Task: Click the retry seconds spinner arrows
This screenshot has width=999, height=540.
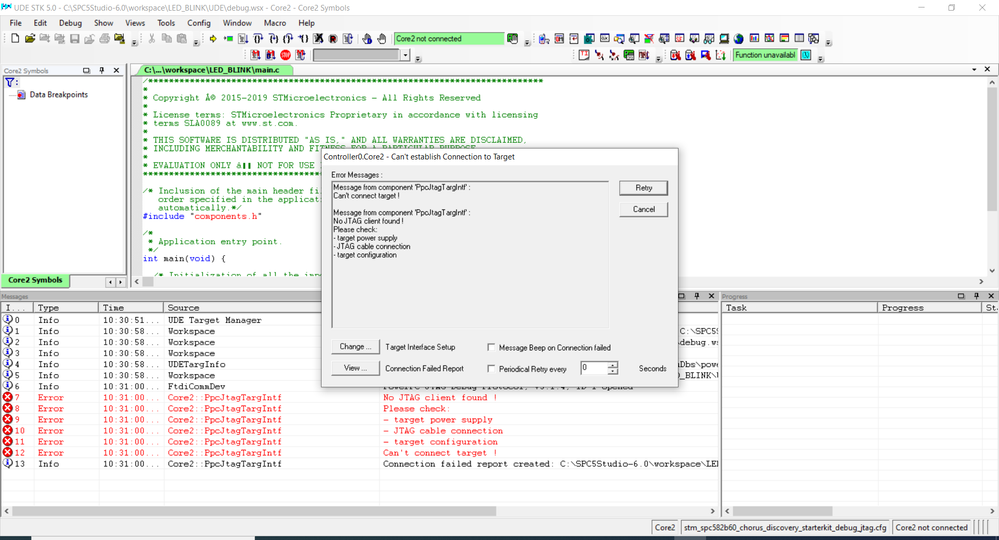Action: pos(613,368)
